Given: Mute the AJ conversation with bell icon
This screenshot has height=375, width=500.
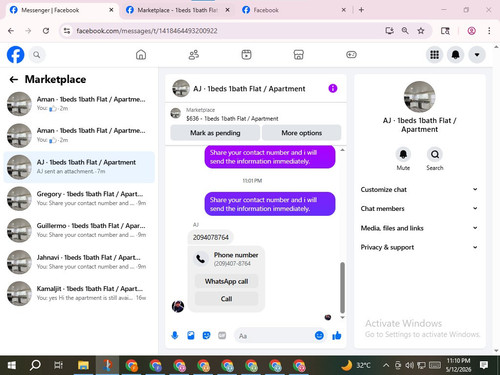Looking at the screenshot, I should [x=403, y=154].
